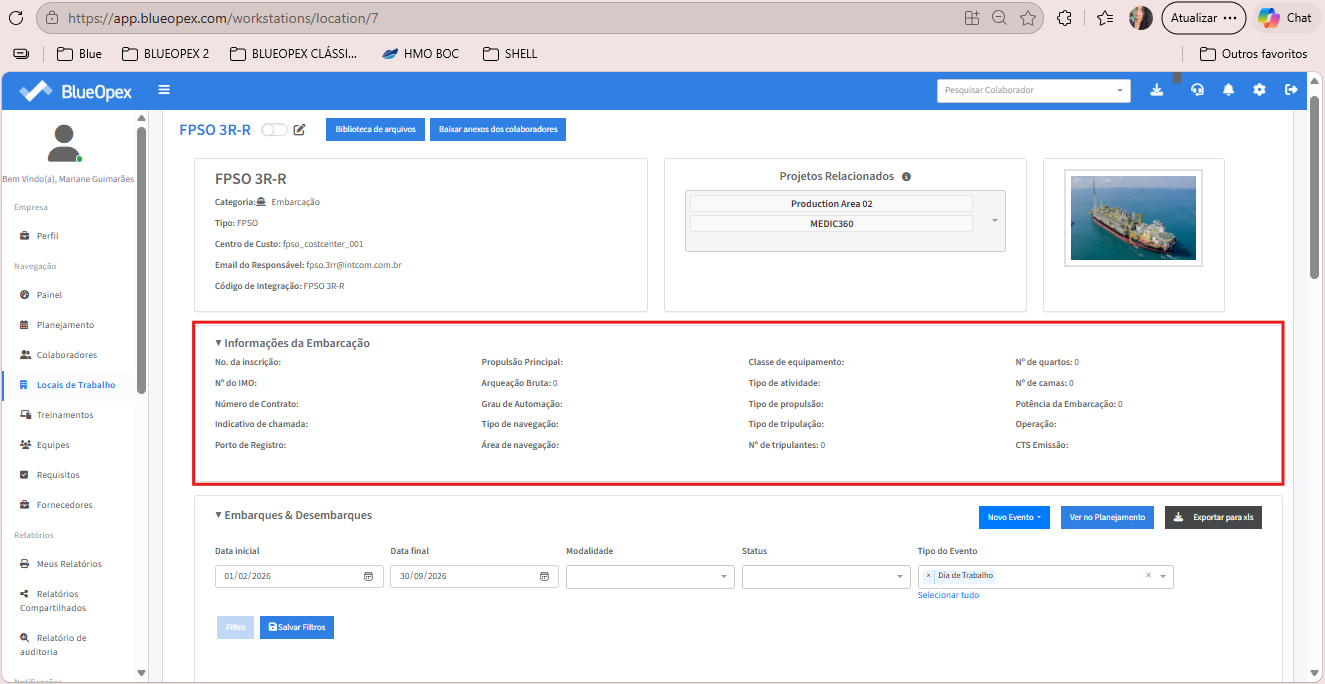The height and width of the screenshot is (684, 1325).
Task: Click the Filtro button
Action: click(235, 627)
